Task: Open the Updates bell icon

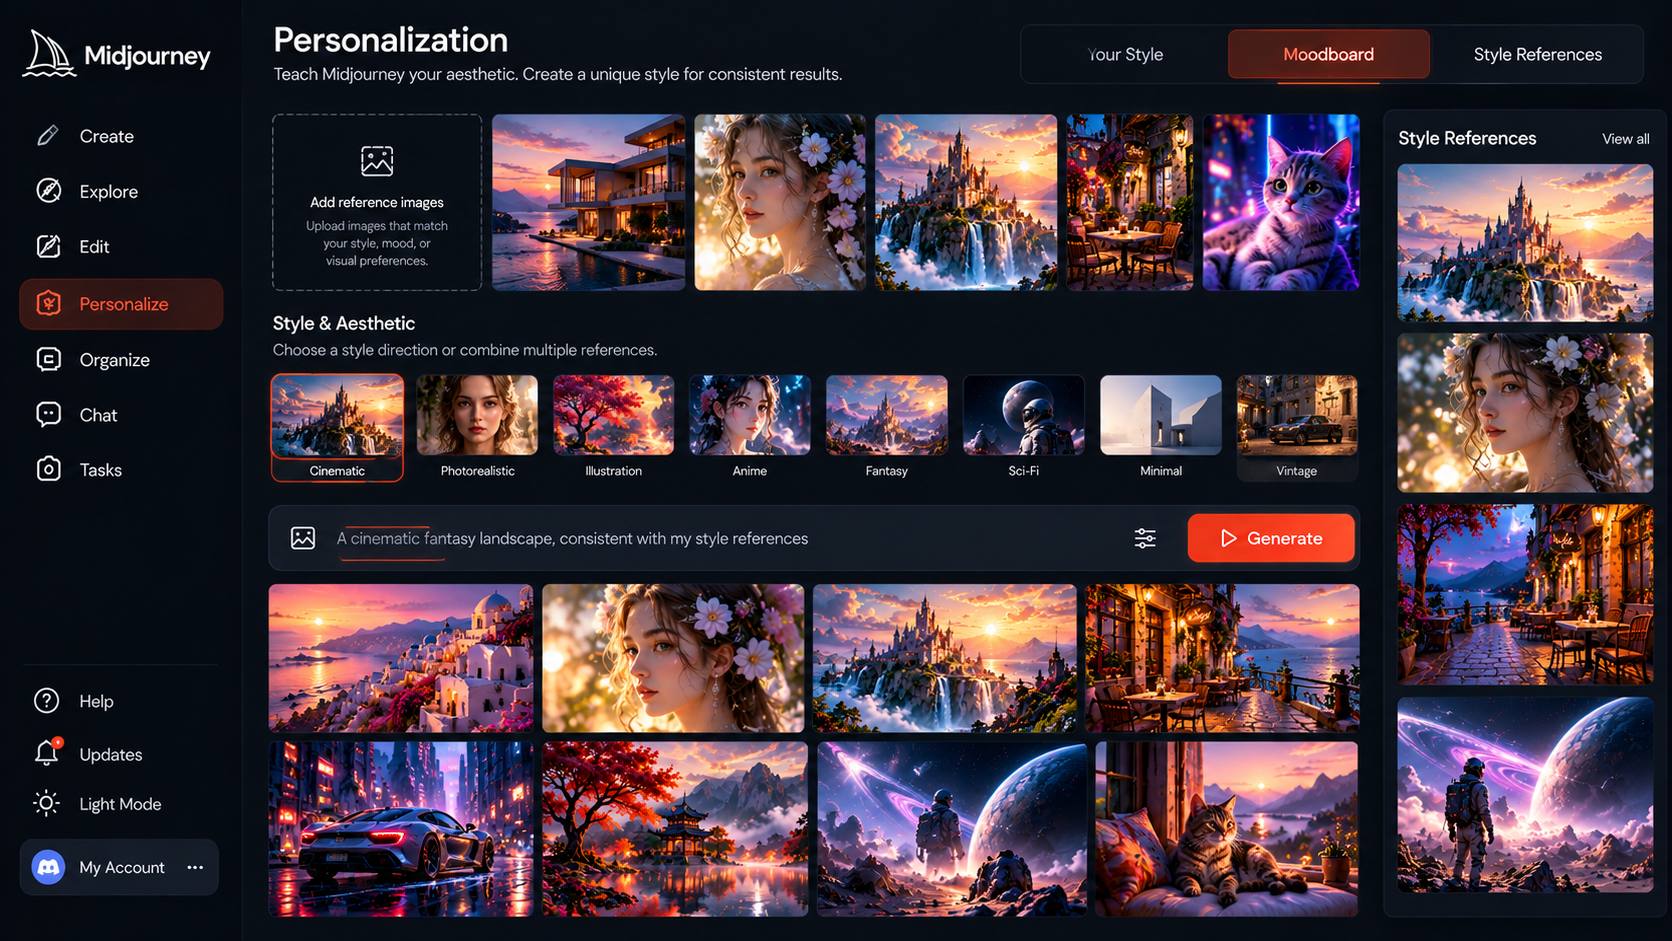Action: click(x=47, y=753)
